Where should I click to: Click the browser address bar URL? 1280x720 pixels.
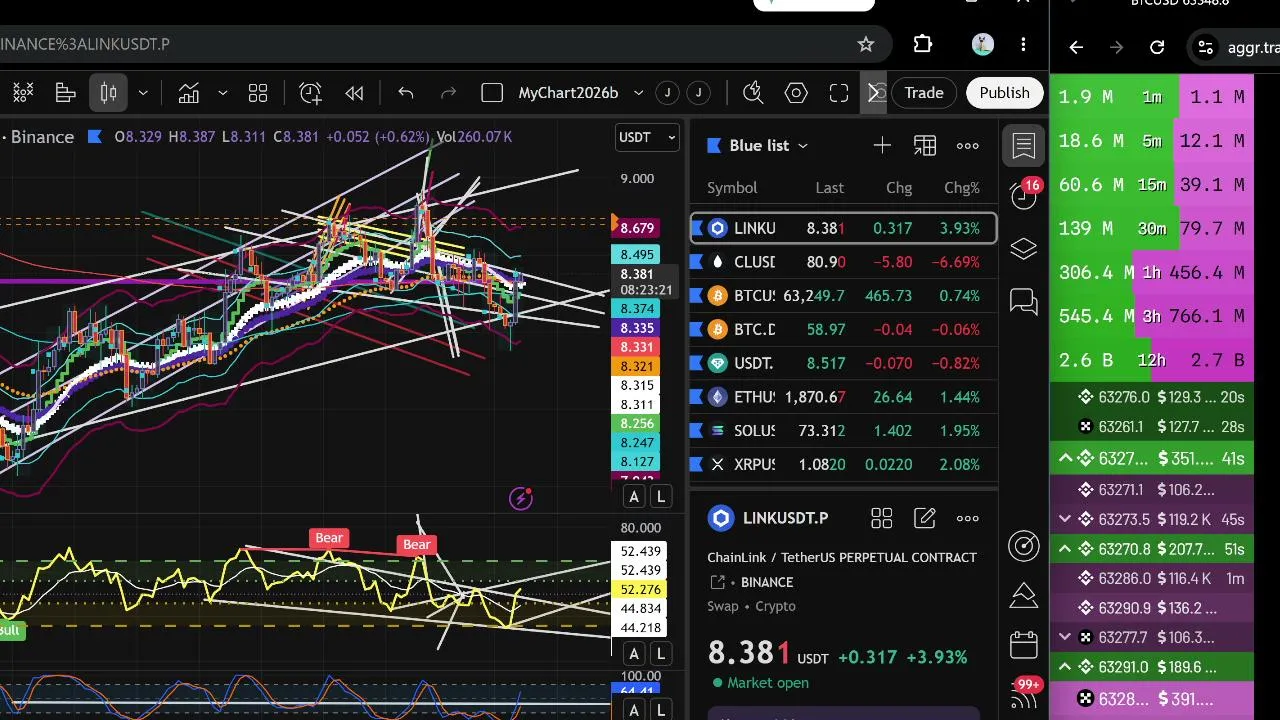85,44
